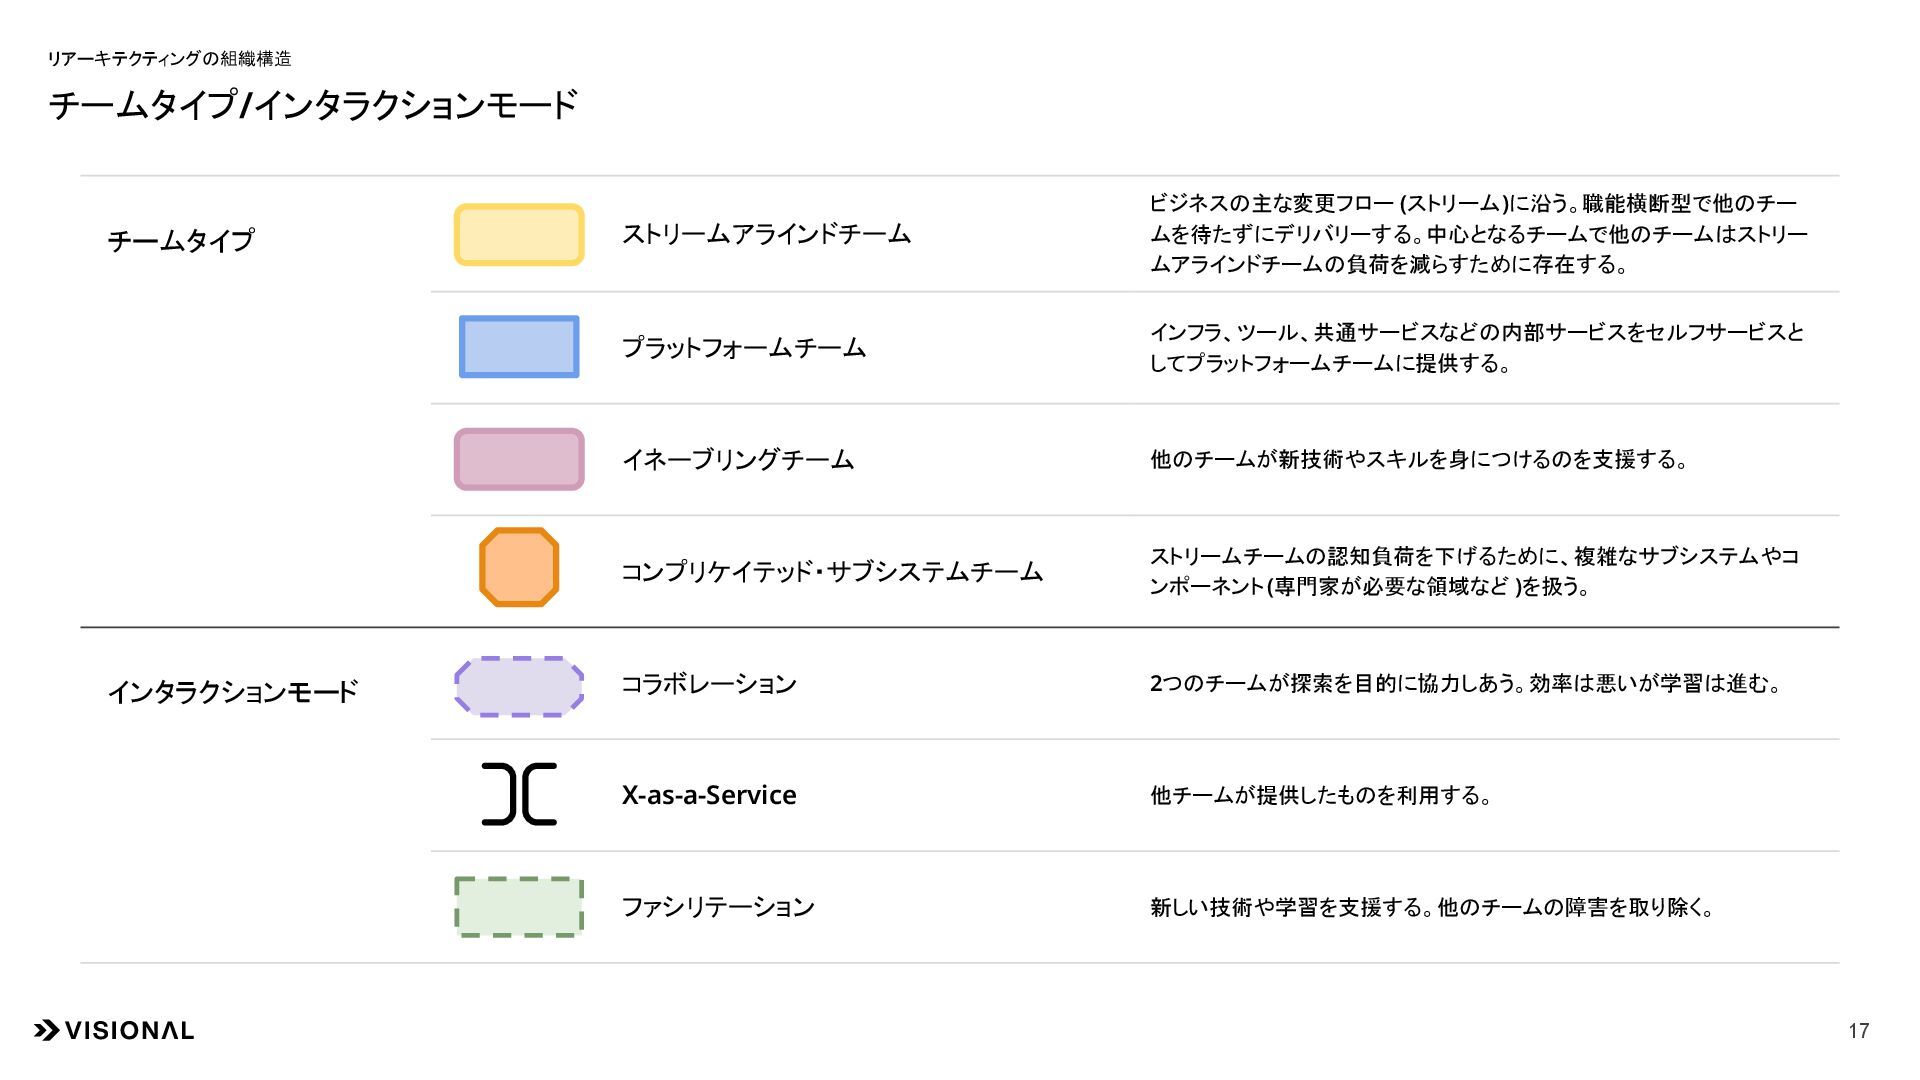Click the コンプリケイテッド・サブシステムチーム label
The height and width of the screenshot is (1080, 1920).
pyautogui.click(x=832, y=572)
